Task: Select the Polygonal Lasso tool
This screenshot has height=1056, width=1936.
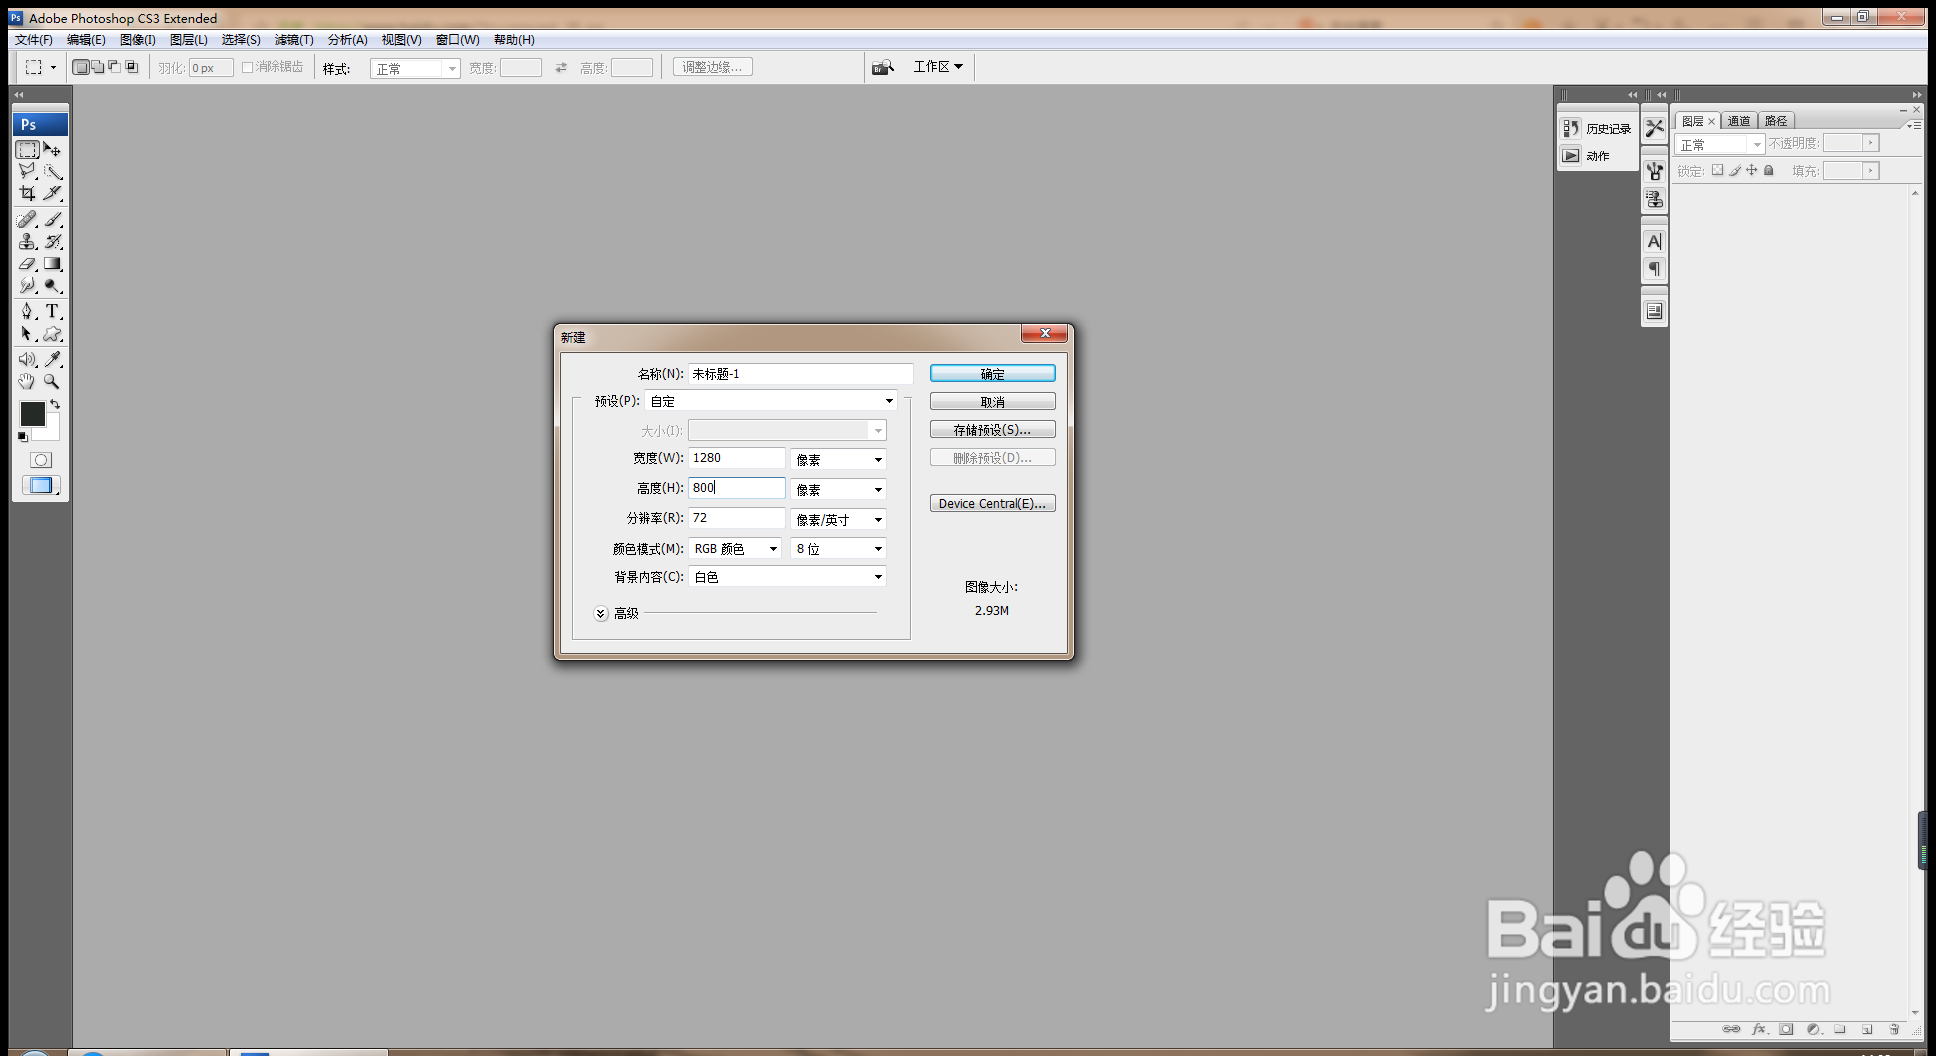Action: pos(27,172)
